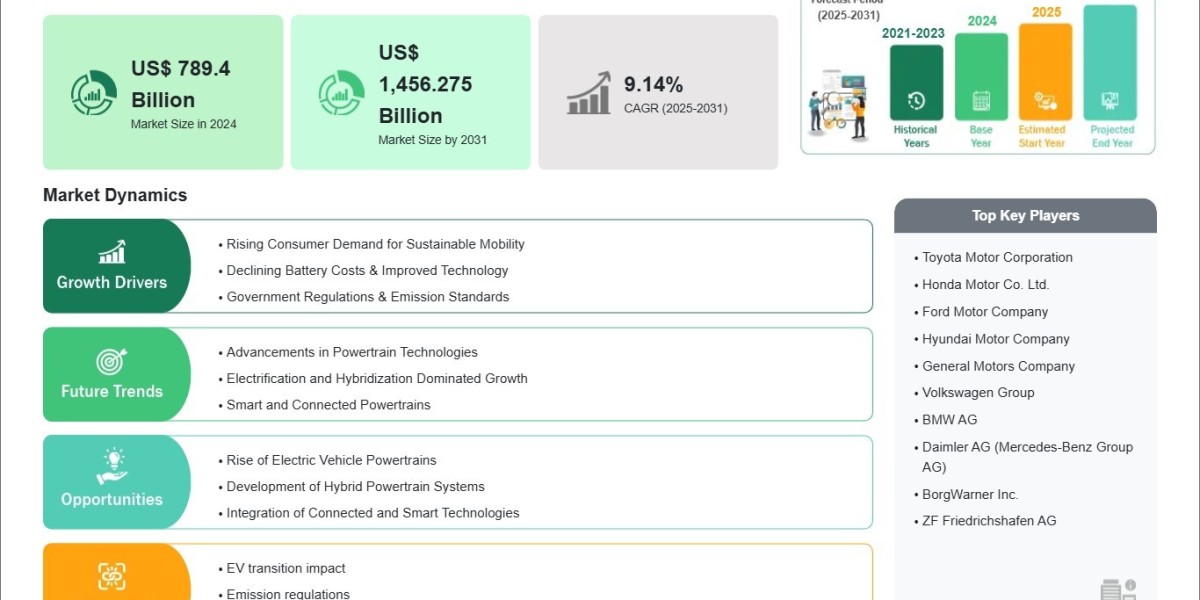Click 'EV transition impact' bullet
Viewport: 1200px width, 600px height.
coord(286,568)
